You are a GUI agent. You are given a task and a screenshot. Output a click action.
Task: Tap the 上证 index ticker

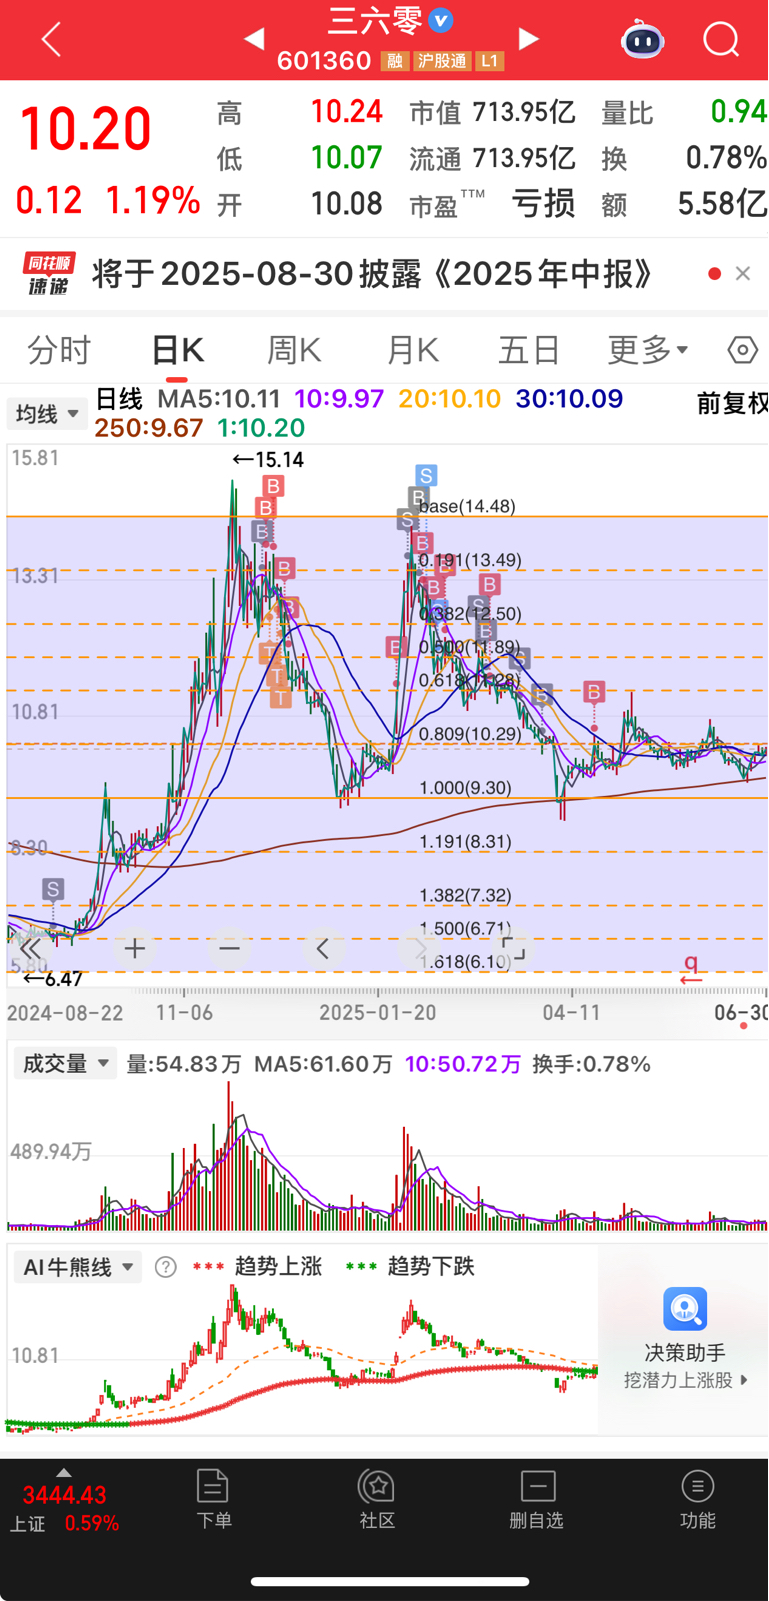(64, 1509)
